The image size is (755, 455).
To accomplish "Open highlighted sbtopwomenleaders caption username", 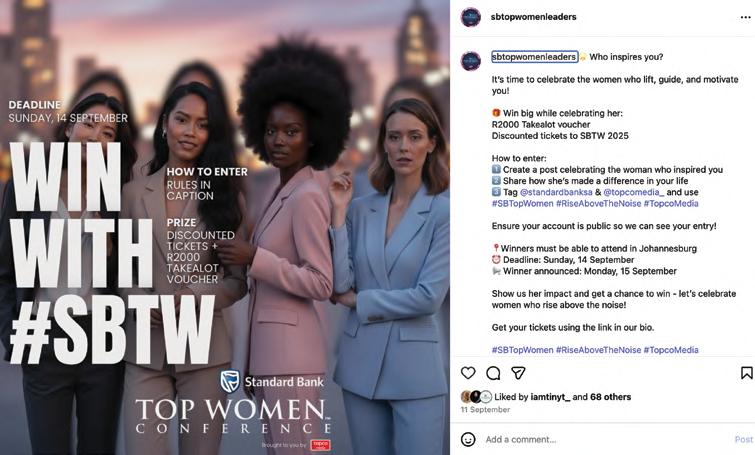I will coord(534,57).
